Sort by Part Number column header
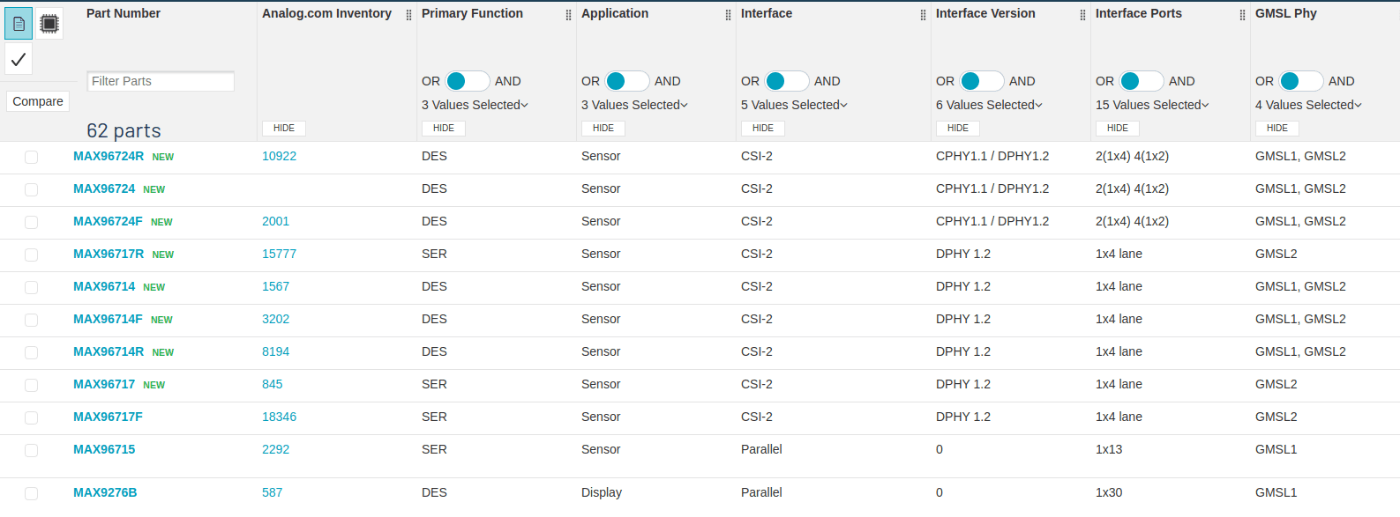The image size is (1400, 517). tap(123, 14)
